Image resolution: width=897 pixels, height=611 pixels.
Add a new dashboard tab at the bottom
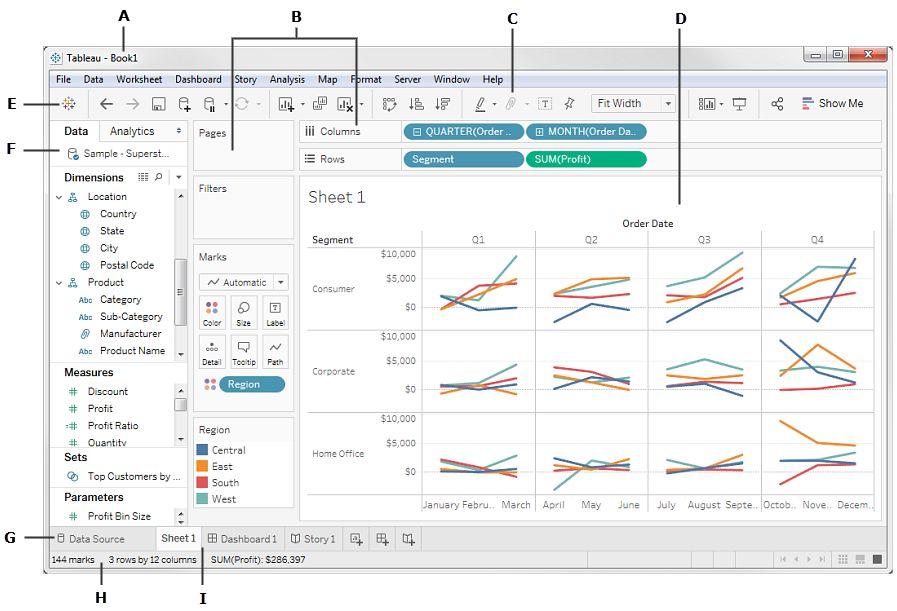[x=382, y=539]
